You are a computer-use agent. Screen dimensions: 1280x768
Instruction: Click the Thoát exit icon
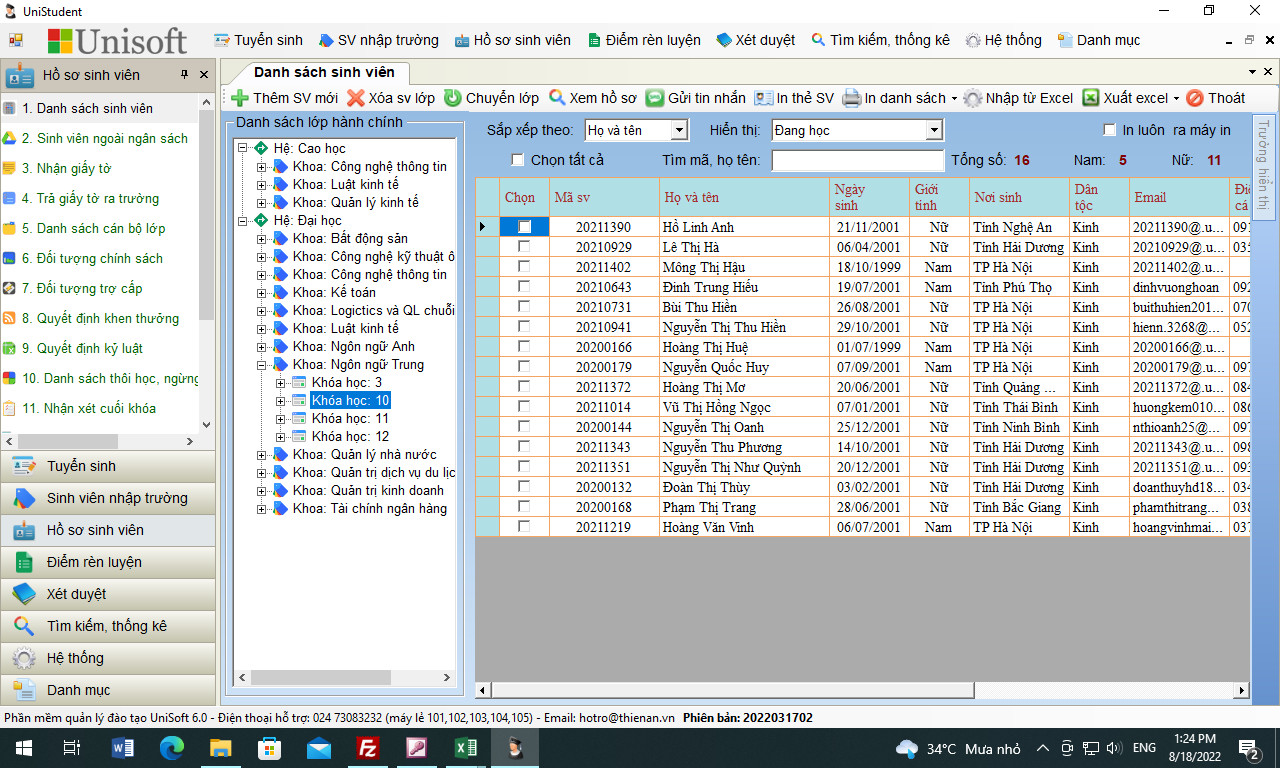(x=1195, y=98)
